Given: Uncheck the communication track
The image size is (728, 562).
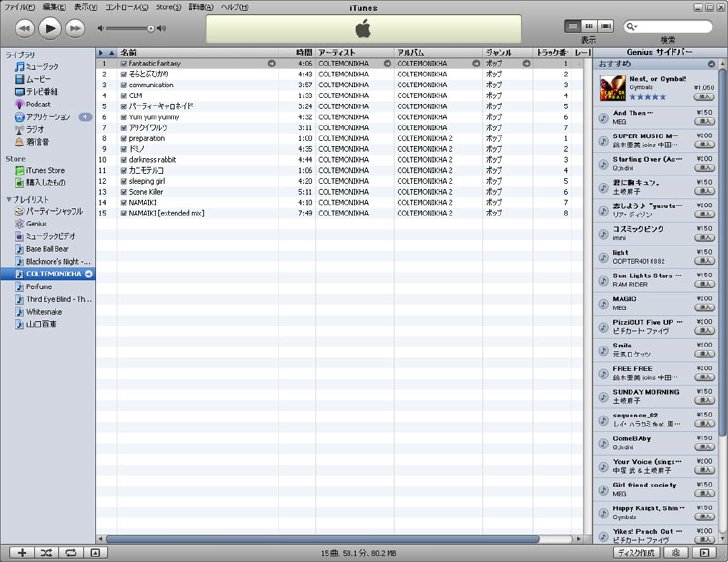Looking at the screenshot, I should point(124,85).
